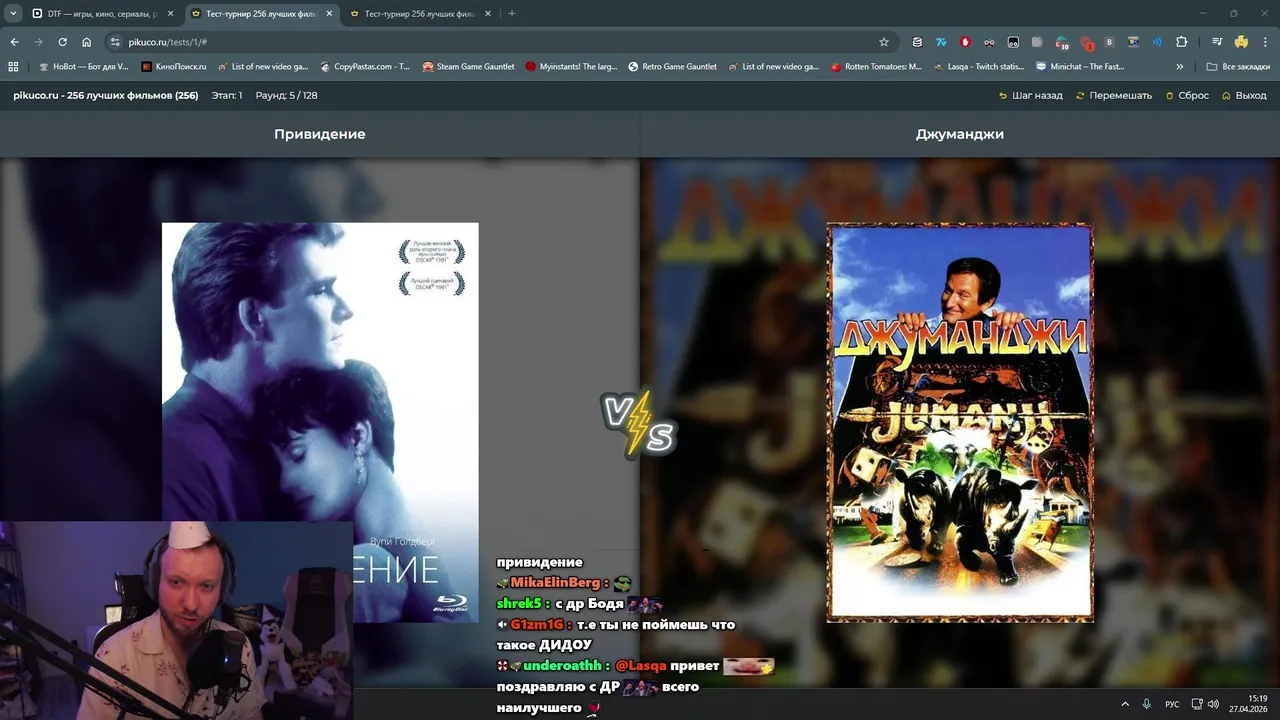Open the network tray icon
Image resolution: width=1280 pixels, height=720 pixels.
(x=1198, y=704)
